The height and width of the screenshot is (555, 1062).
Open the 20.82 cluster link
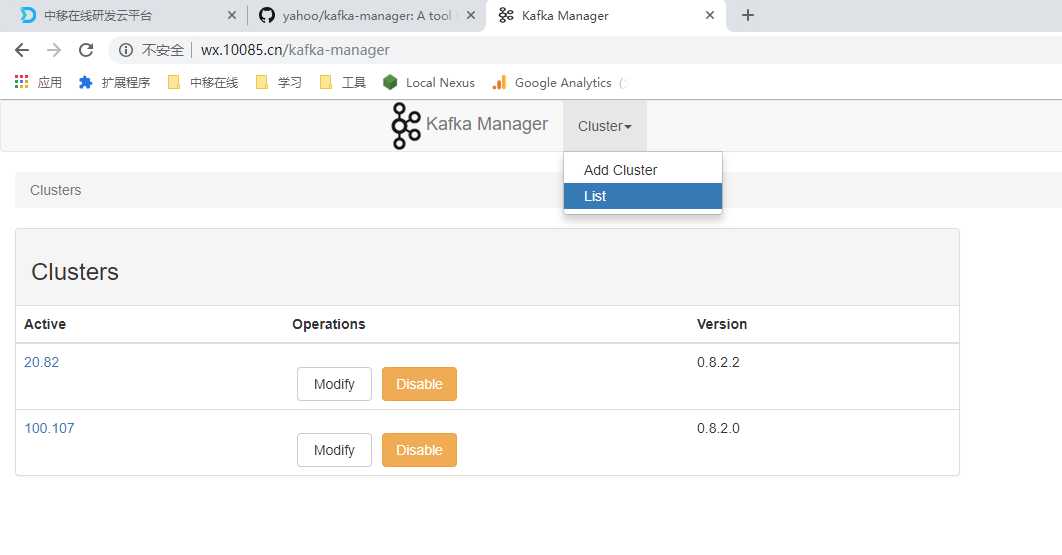41,362
